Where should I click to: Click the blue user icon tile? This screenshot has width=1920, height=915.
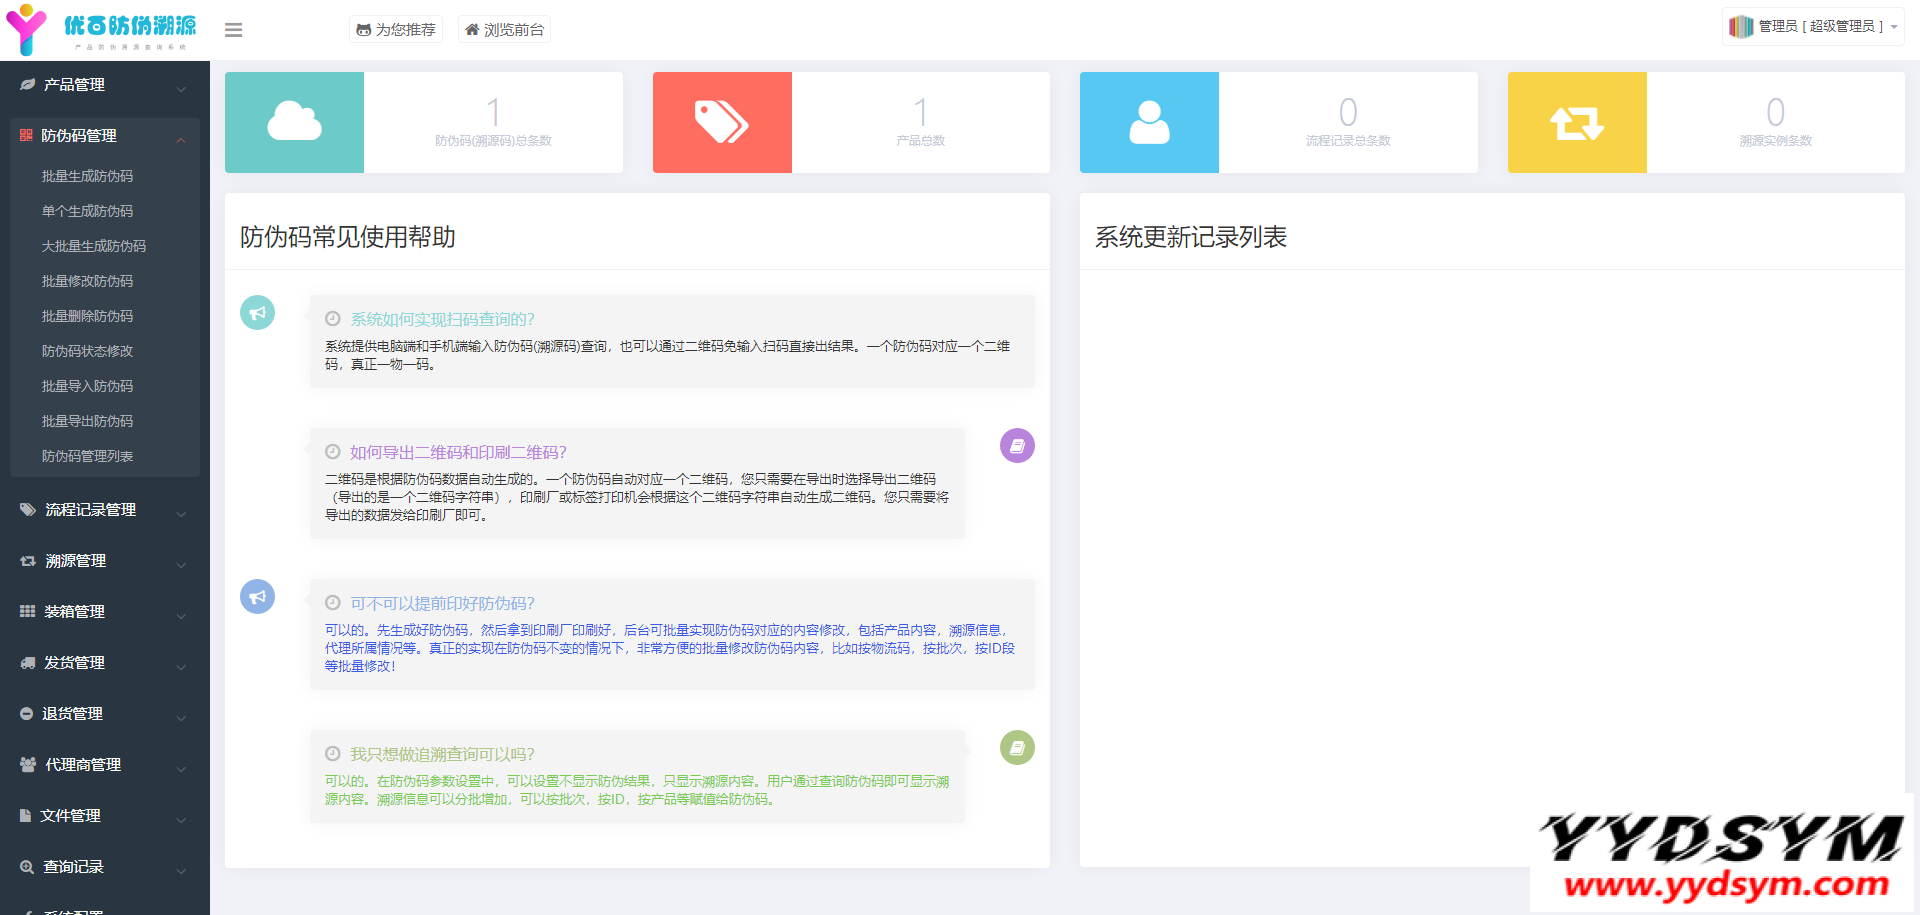click(1149, 122)
